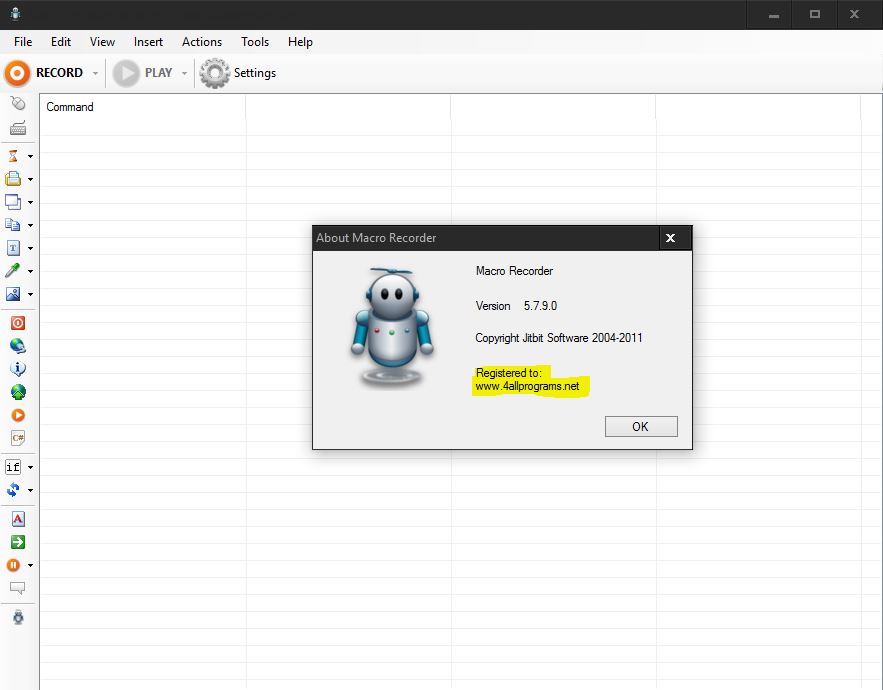883x690 pixels.
Task: Click the Copyright Jitbit Software 2004-2011 text
Action: click(559, 338)
